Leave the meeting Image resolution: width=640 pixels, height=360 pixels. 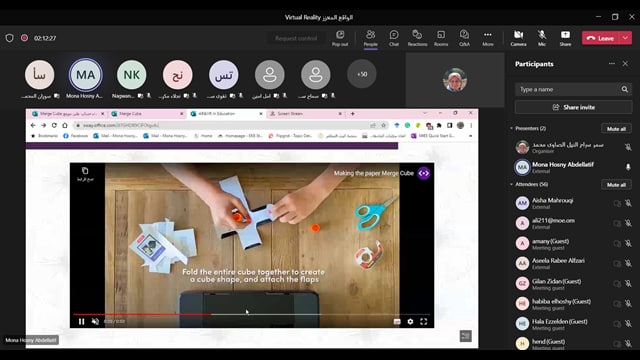(601, 38)
